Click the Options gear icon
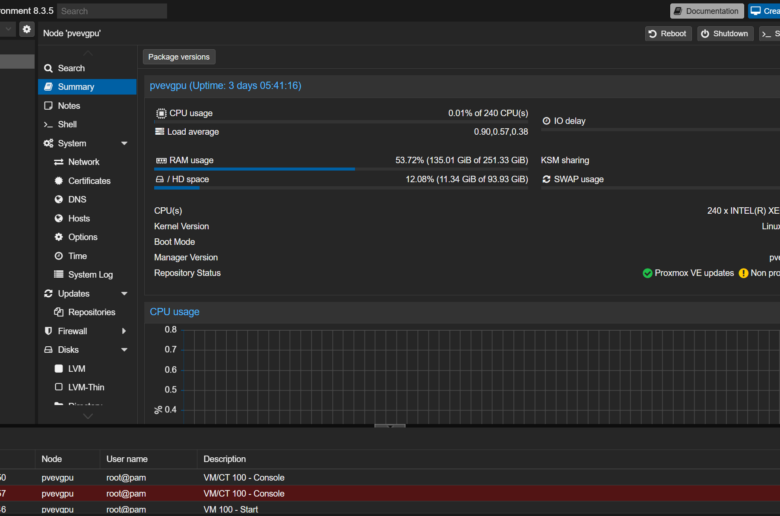 click(59, 237)
